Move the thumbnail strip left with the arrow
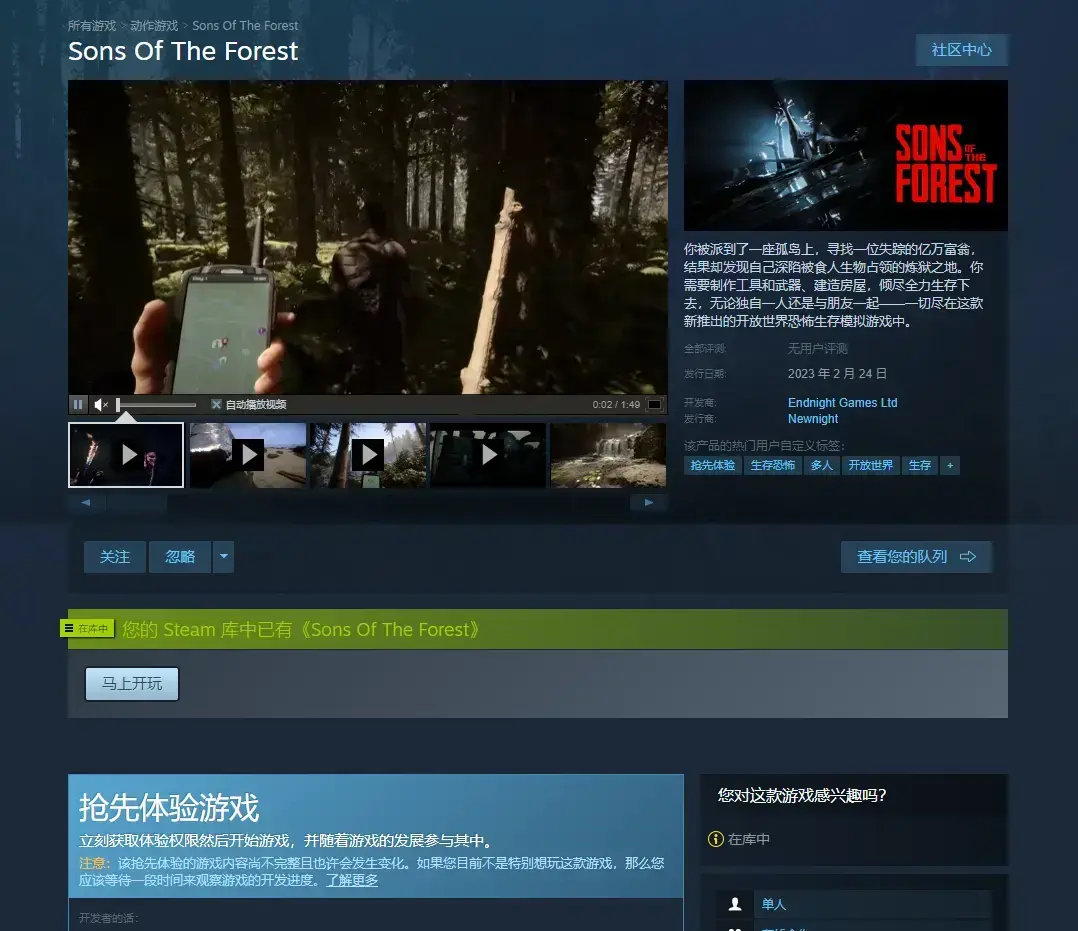The image size is (1078, 931). coord(86,503)
